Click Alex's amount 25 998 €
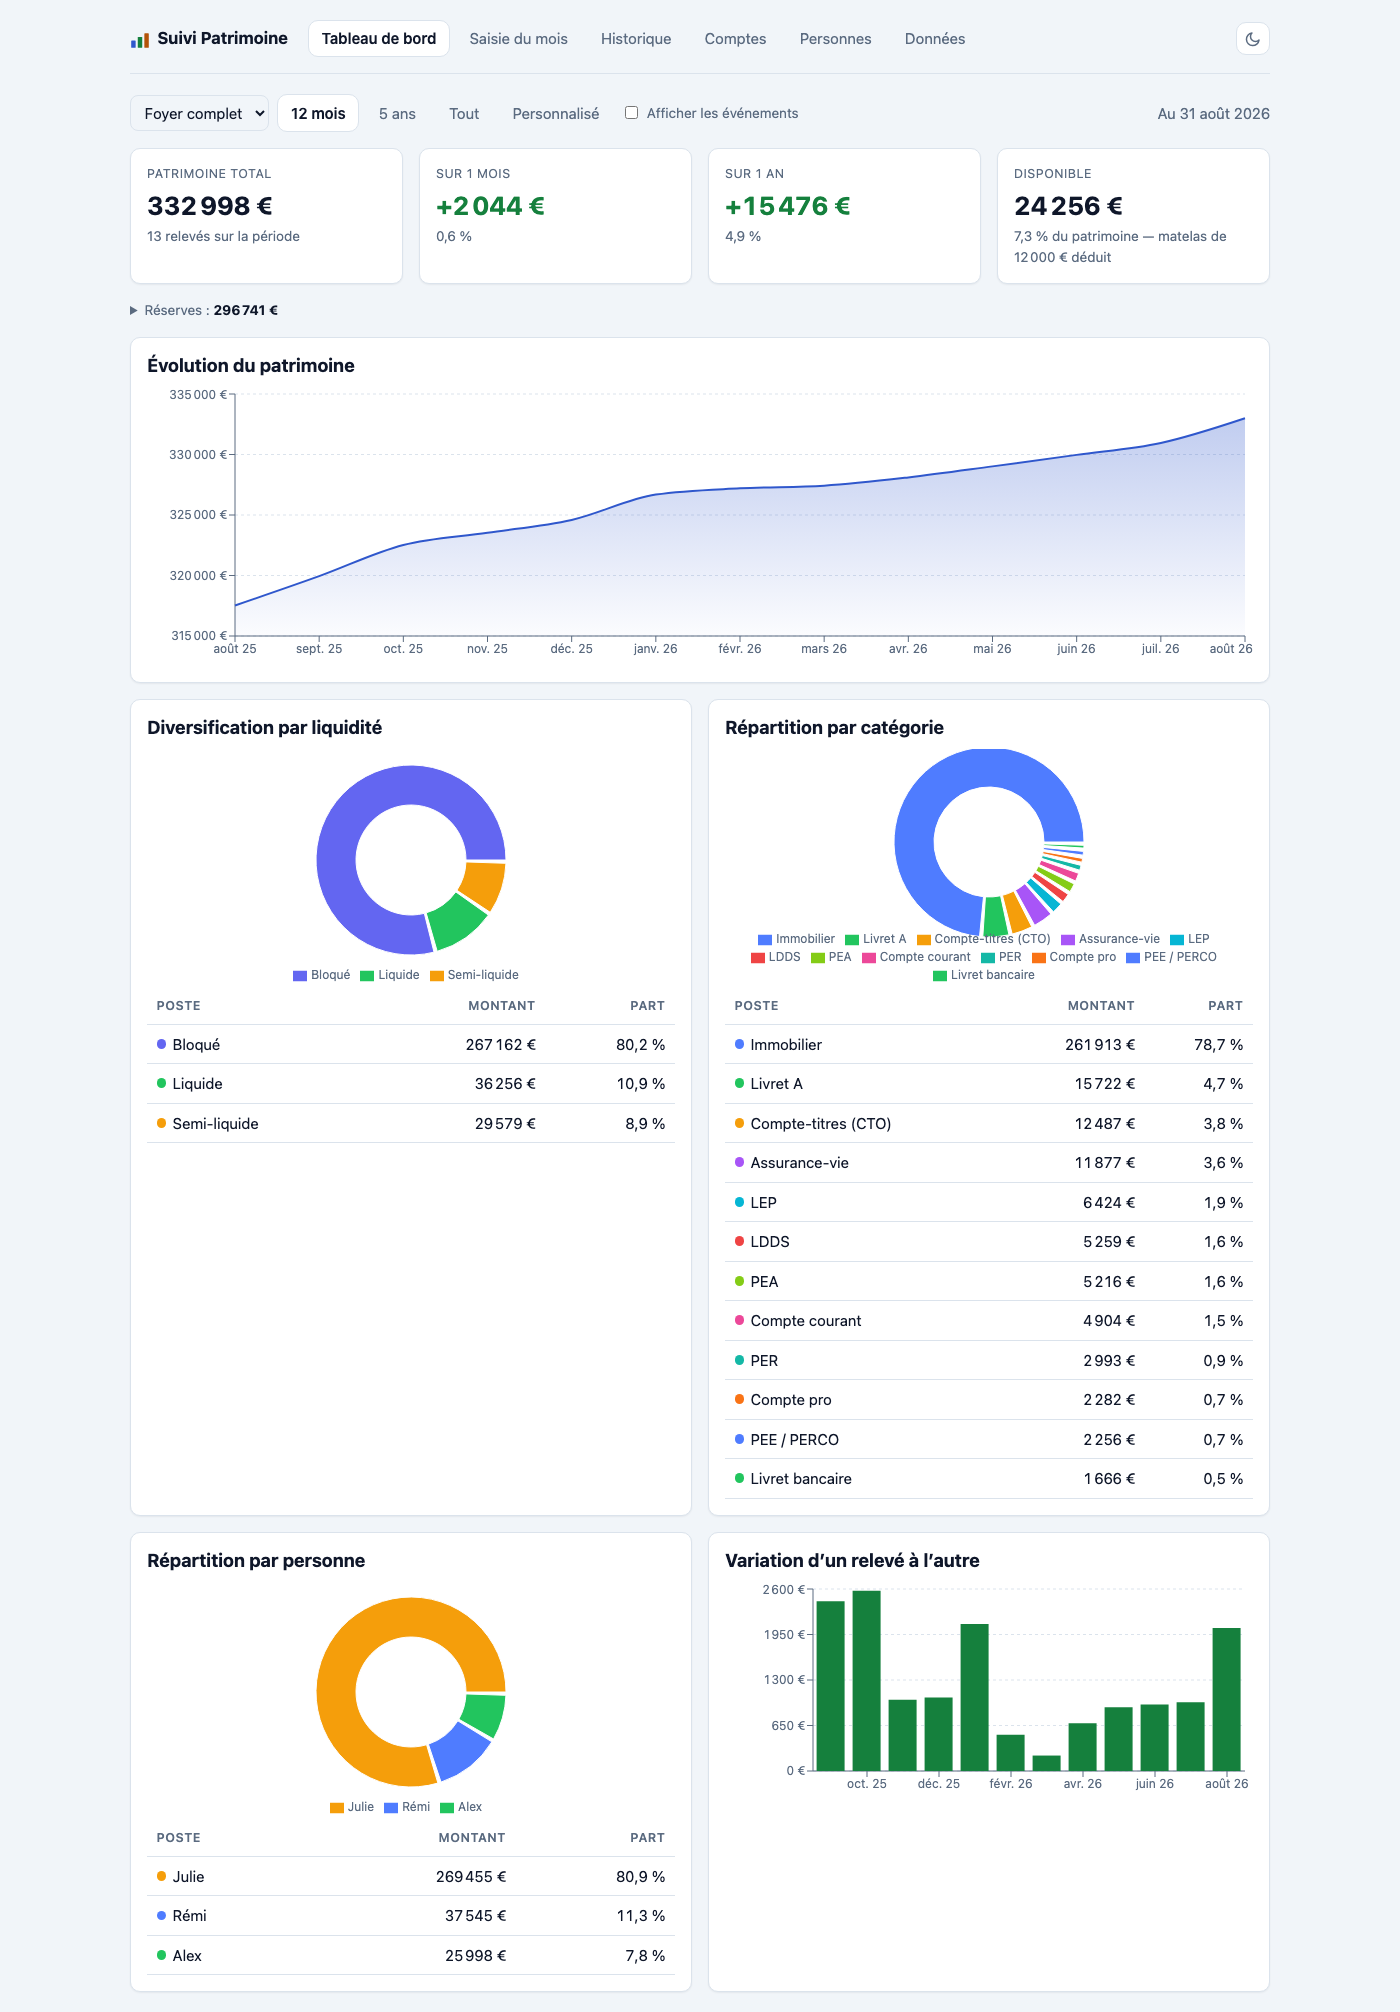The width and height of the screenshot is (1400, 2012). pyautogui.click(x=476, y=1956)
